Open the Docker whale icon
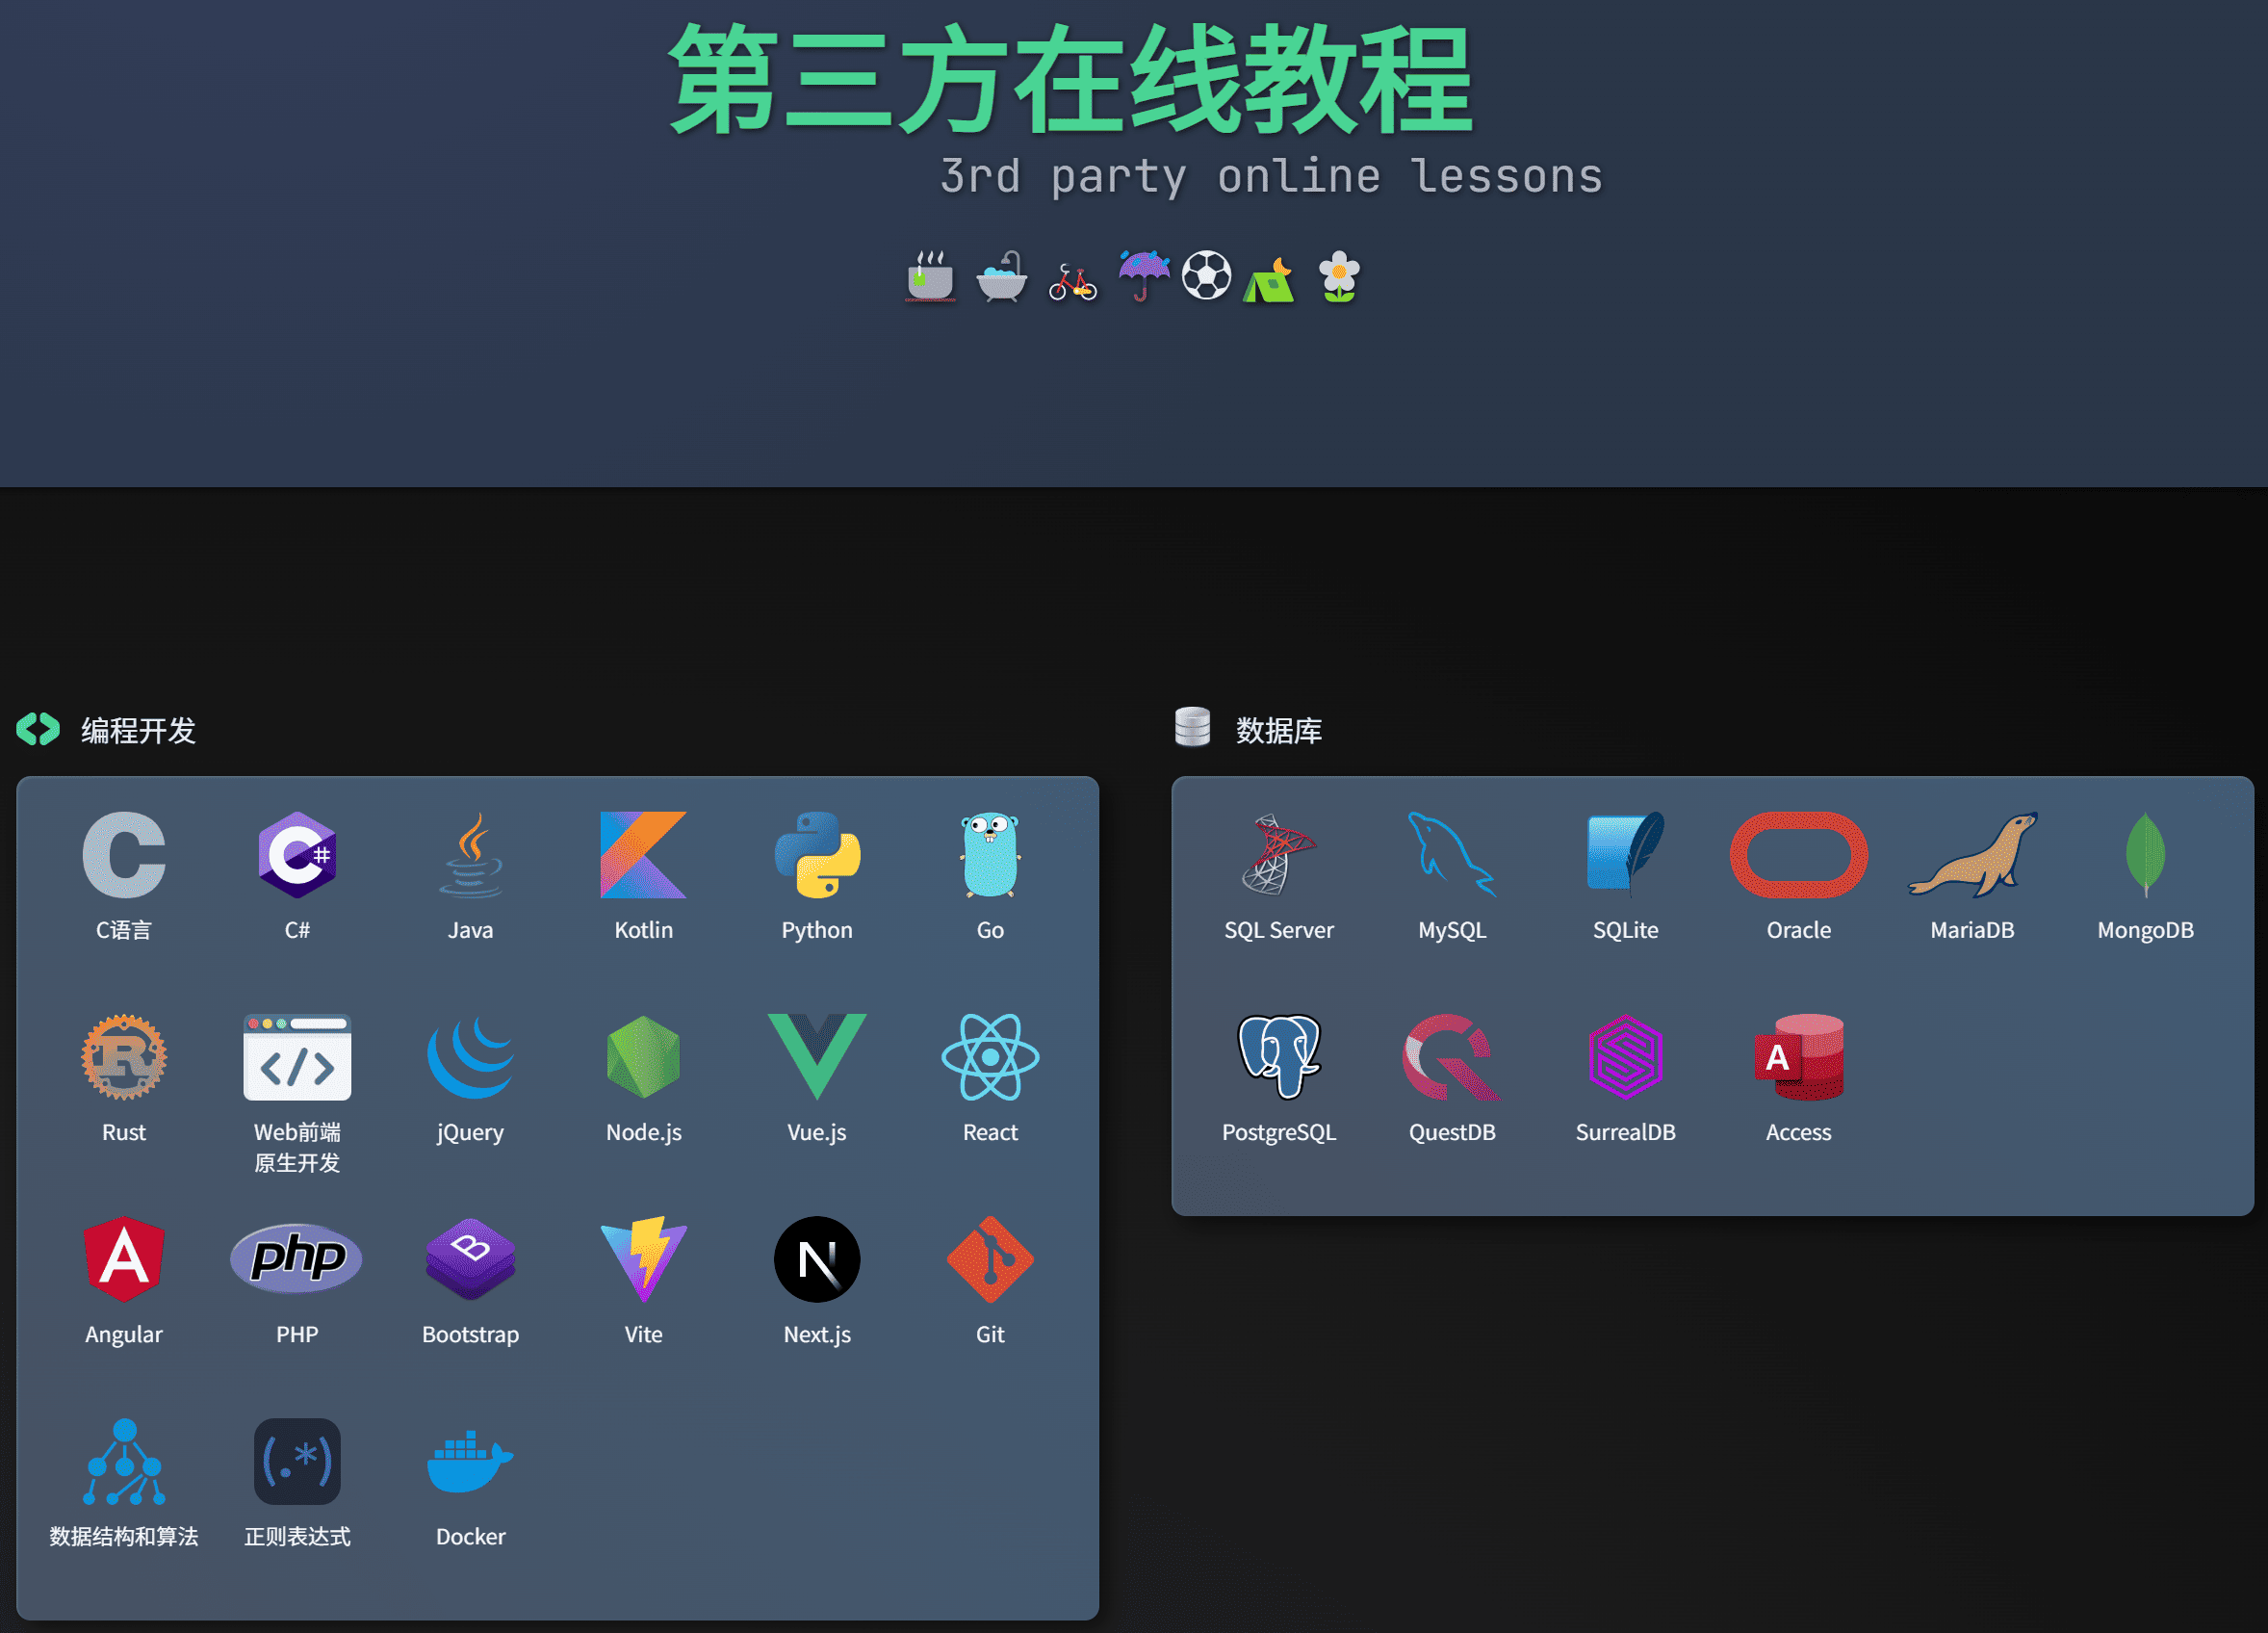 [x=470, y=1461]
